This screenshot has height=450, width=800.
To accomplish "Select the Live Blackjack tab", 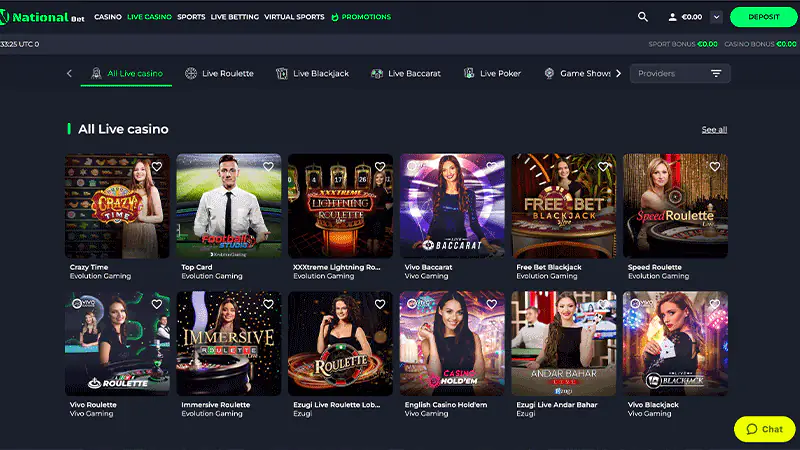I will [x=312, y=73].
